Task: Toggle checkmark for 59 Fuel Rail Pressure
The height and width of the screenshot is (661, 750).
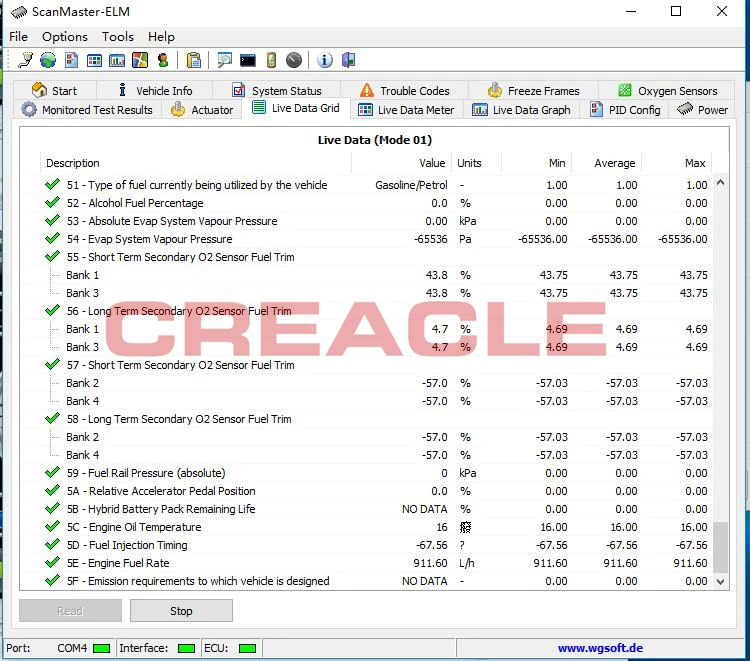Action: click(x=52, y=473)
